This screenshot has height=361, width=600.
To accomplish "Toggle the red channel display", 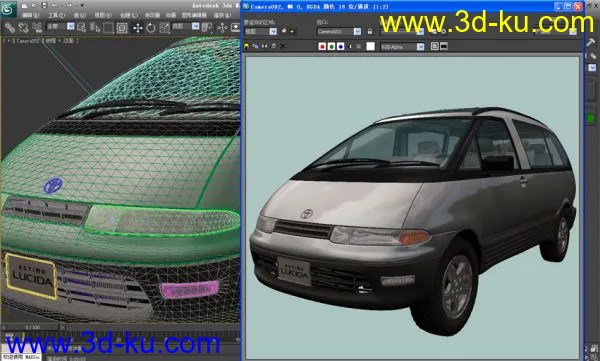I will [322, 46].
